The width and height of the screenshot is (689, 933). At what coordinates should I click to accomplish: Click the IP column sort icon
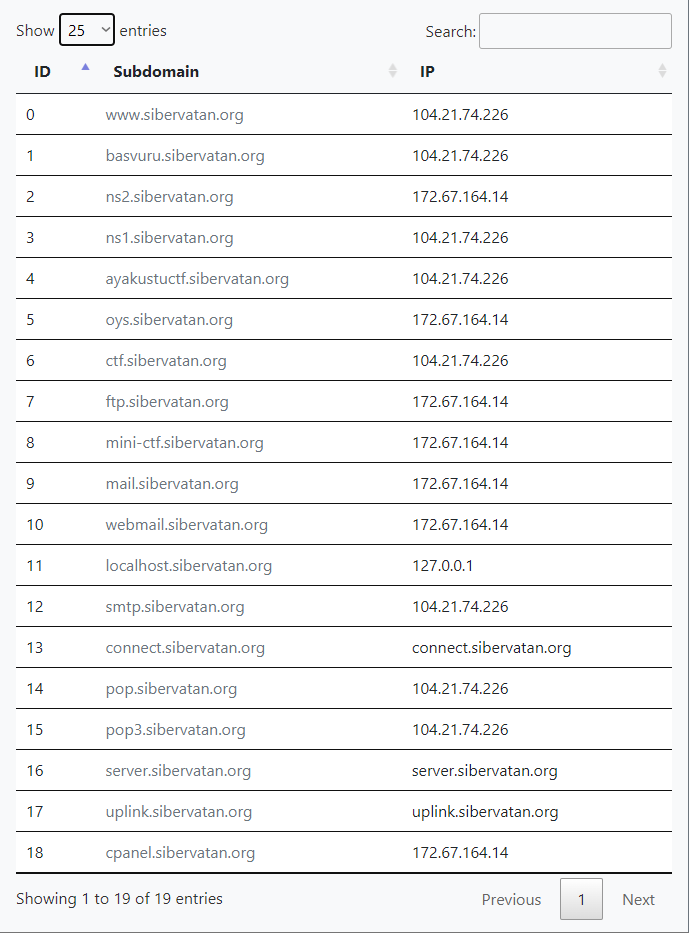pyautogui.click(x=662, y=71)
